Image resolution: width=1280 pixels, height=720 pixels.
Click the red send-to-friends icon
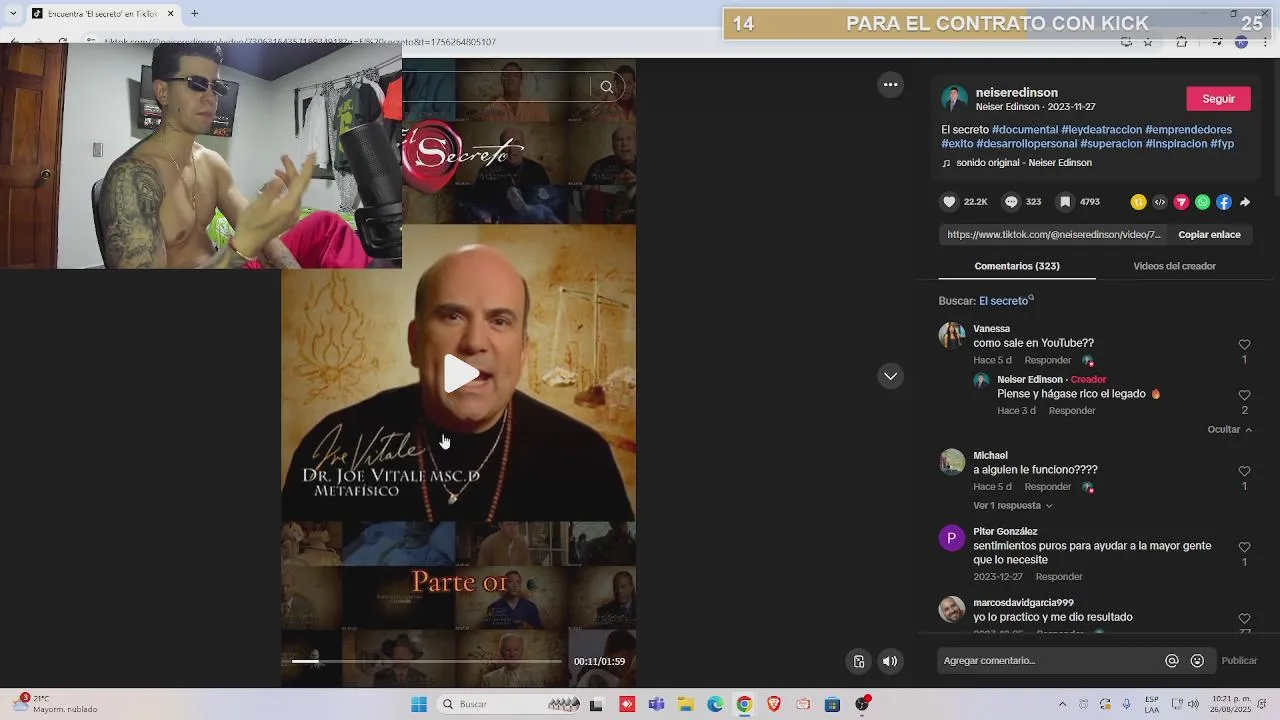tap(1181, 202)
